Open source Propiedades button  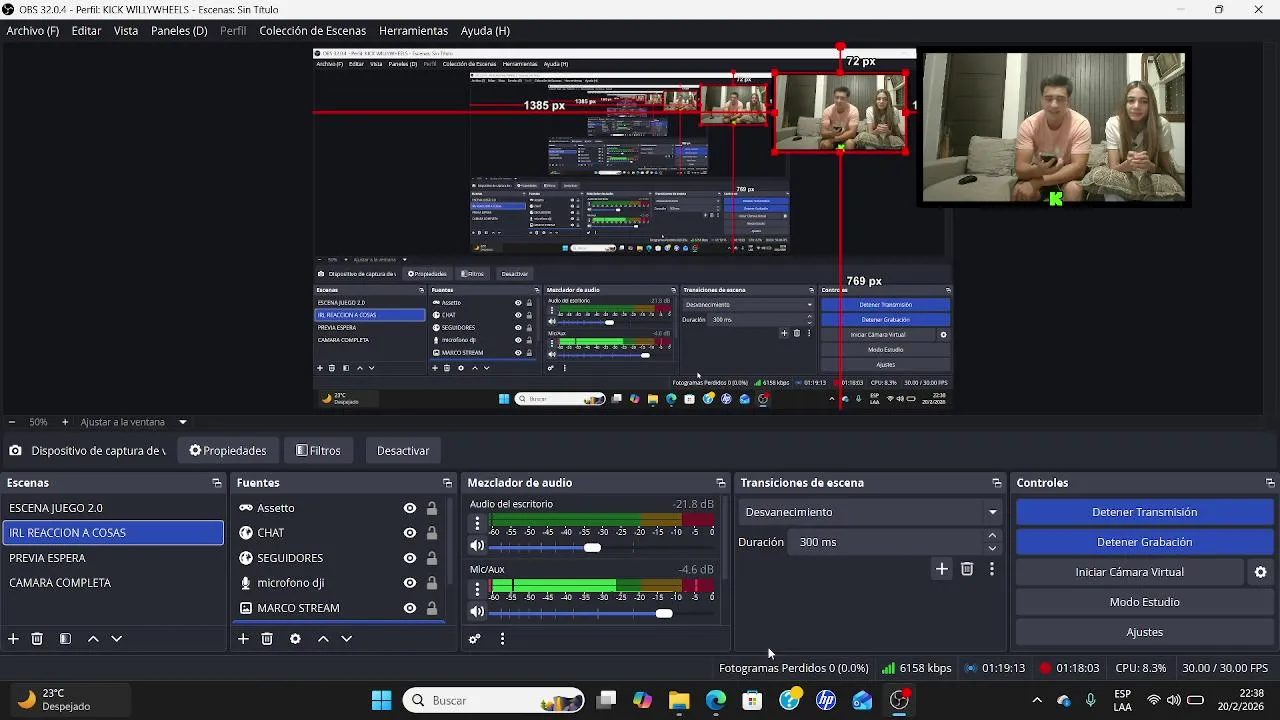point(228,451)
